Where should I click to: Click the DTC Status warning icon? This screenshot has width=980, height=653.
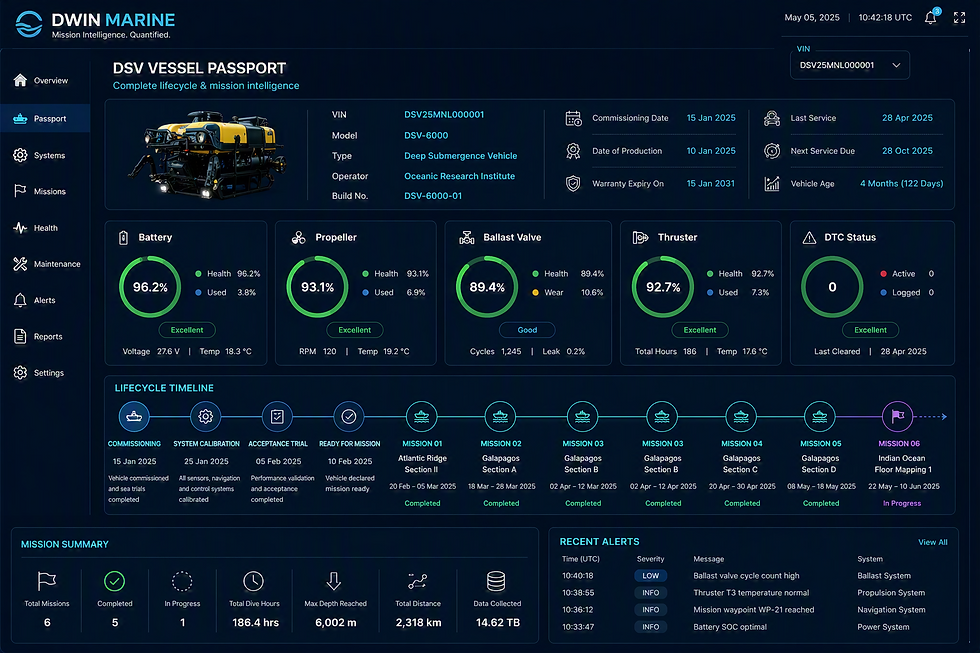tap(809, 237)
